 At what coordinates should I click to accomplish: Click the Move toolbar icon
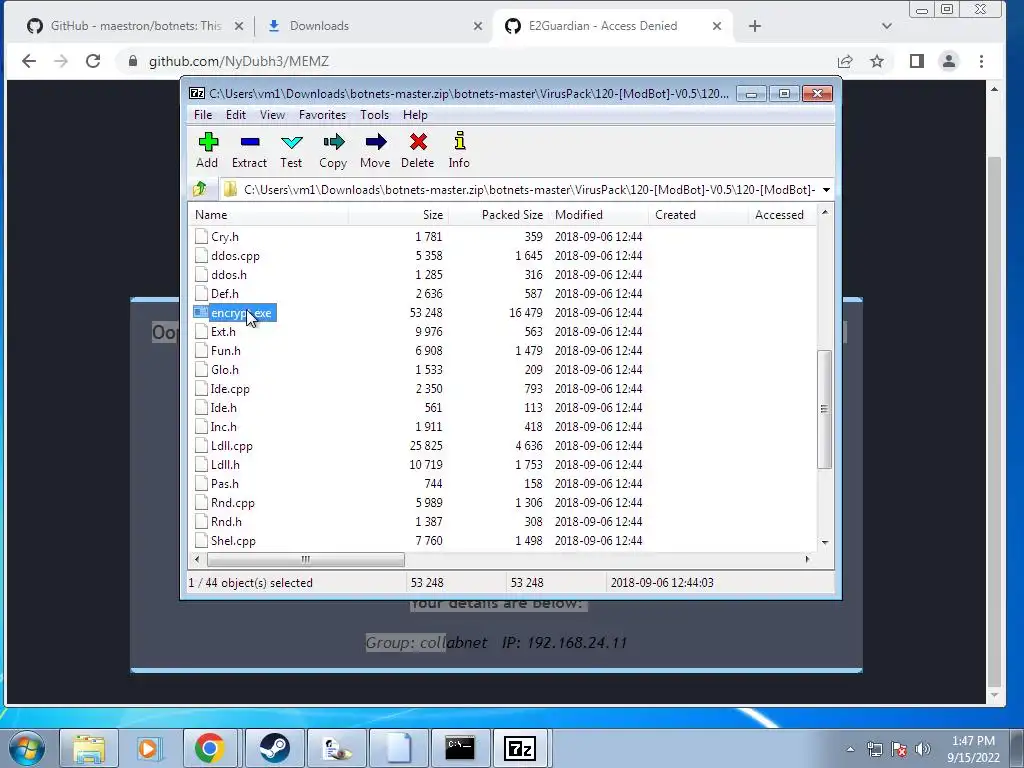tap(376, 150)
